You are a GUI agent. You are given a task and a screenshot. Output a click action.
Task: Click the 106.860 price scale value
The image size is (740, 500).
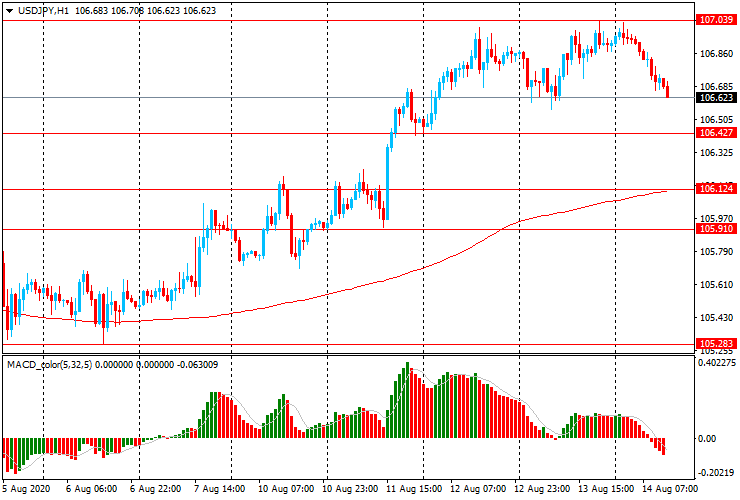[716, 54]
